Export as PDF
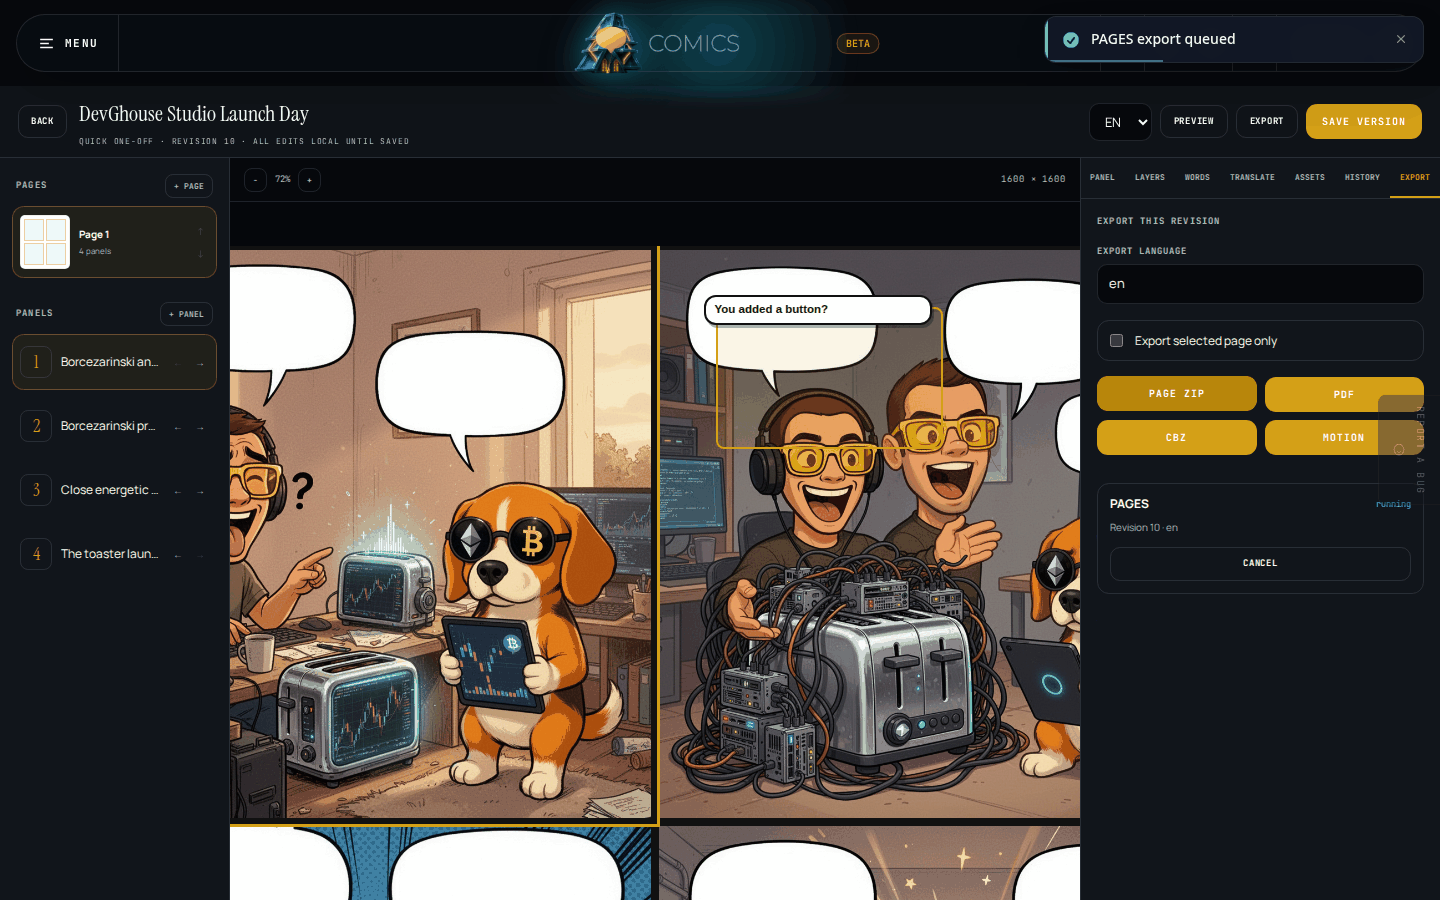This screenshot has height=900, width=1440. 1344,394
